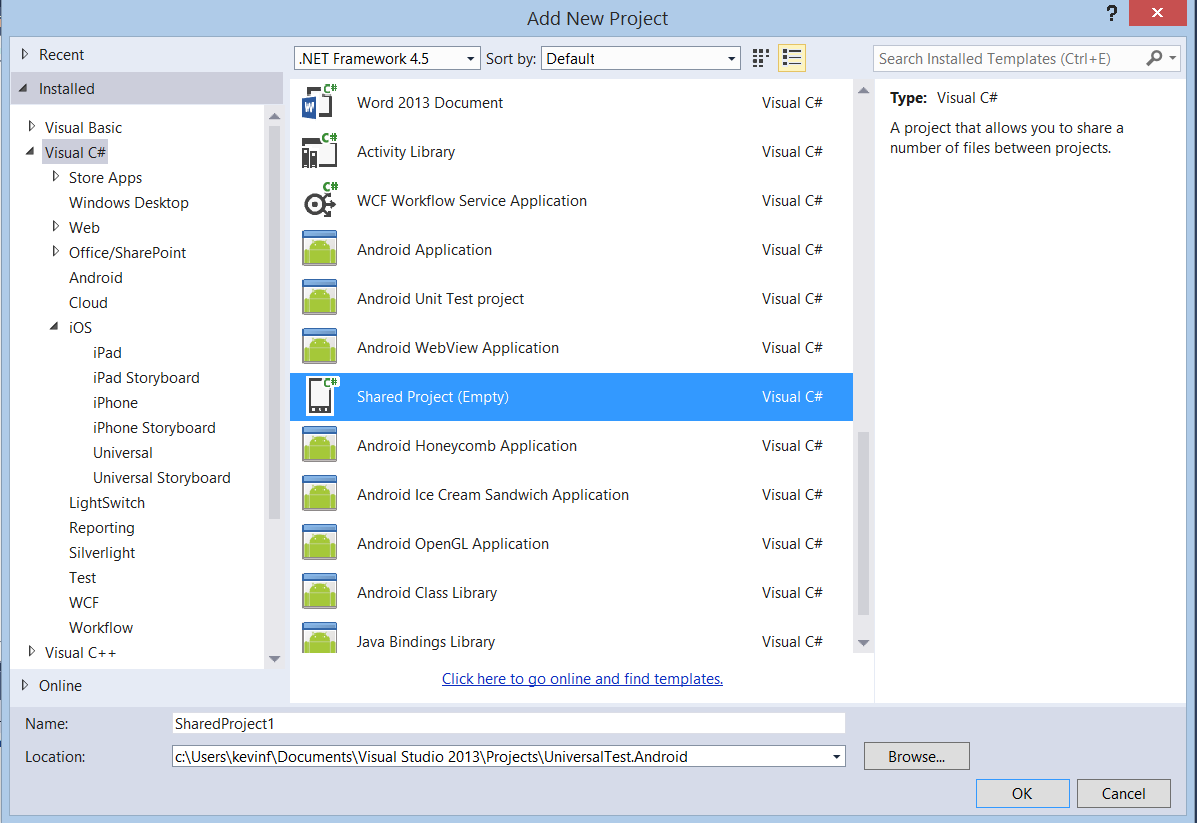Select 'Android Honeycomb Application' template name
Viewport: 1197px width, 823px height.
pos(466,445)
